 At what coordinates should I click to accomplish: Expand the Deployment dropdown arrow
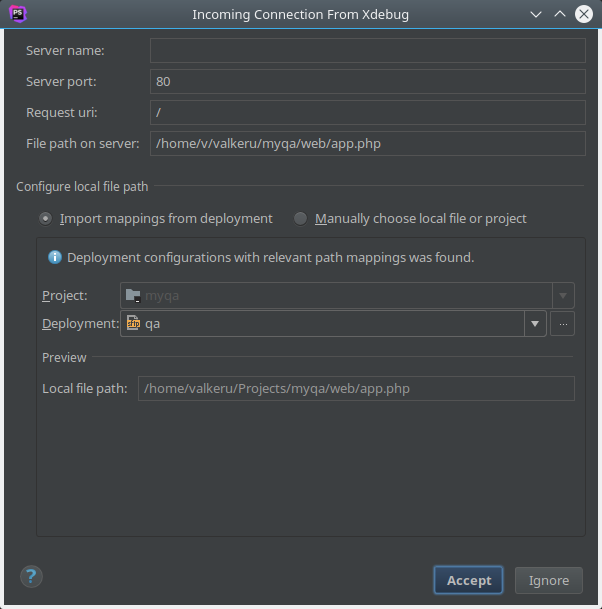(535, 323)
